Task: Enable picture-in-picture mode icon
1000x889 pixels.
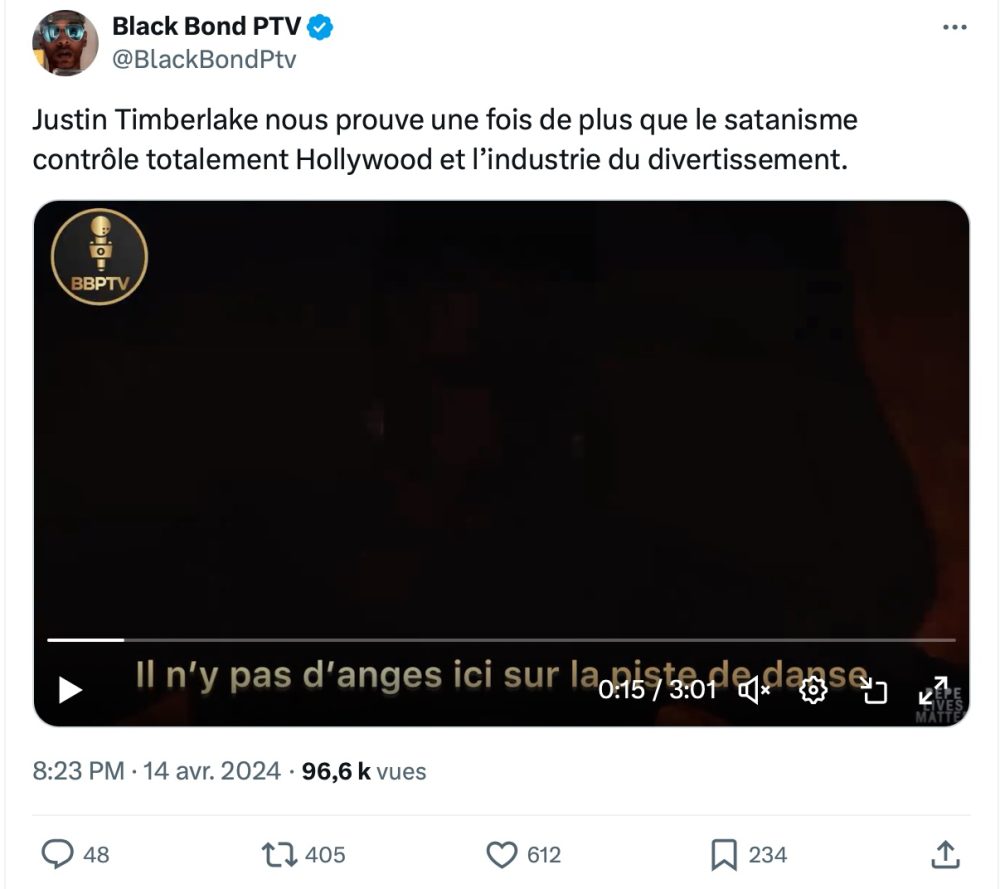Action: tap(873, 691)
